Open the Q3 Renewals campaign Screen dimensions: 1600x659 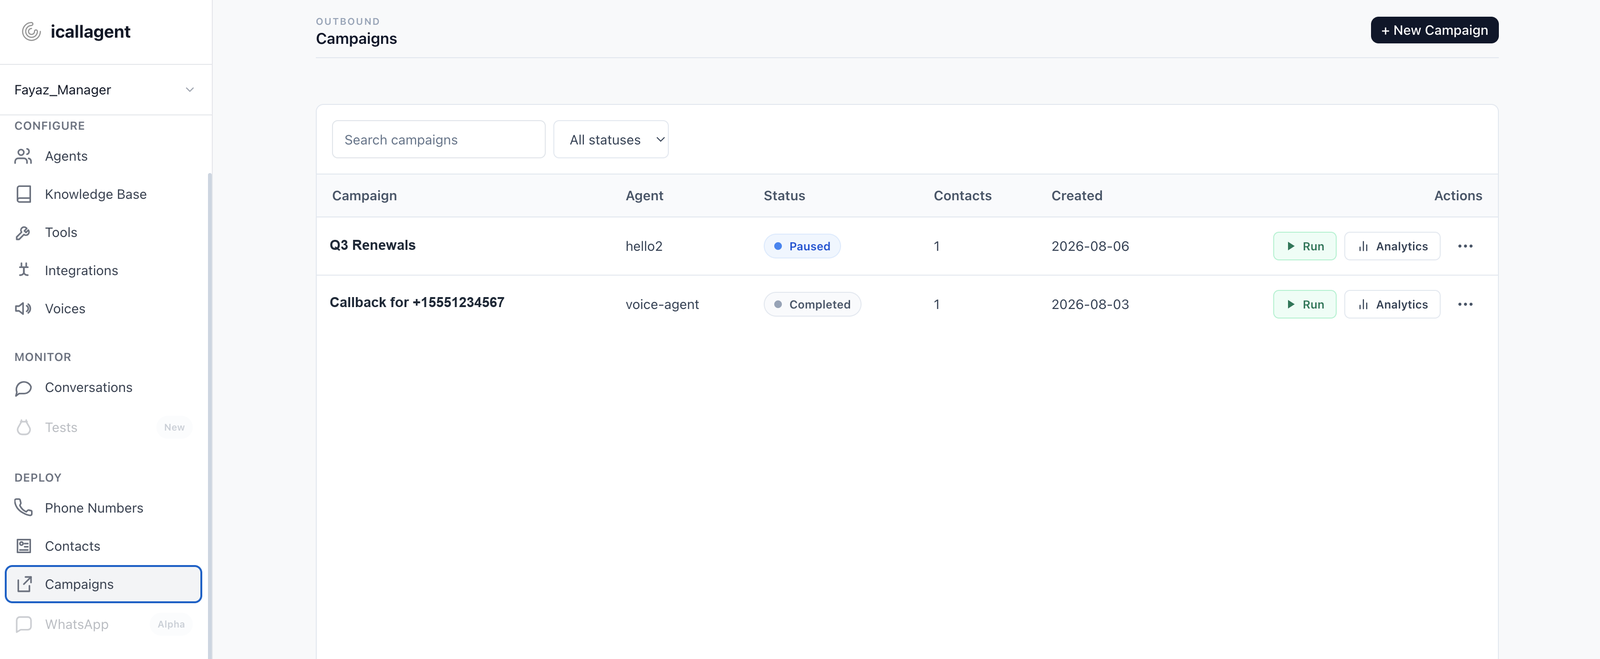(x=373, y=245)
